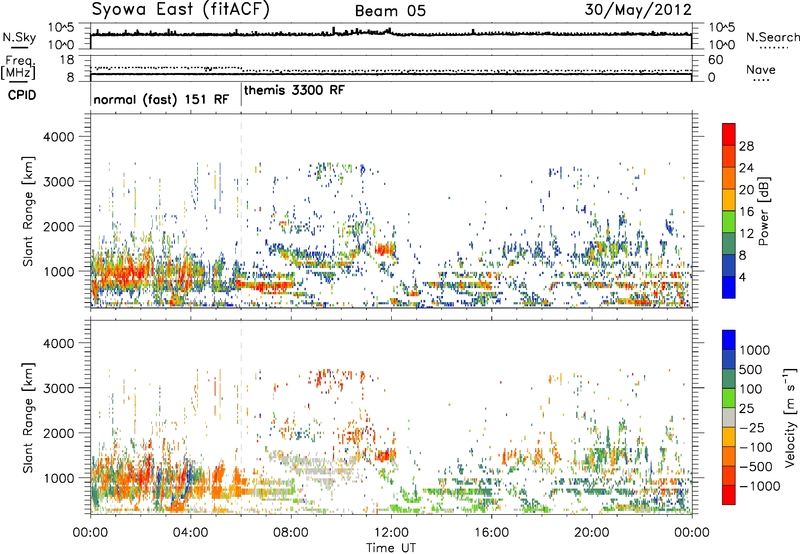Click the 'Slant Range [km]' label of the velocity panel
This screenshot has height=554, width=800.
click(x=28, y=418)
